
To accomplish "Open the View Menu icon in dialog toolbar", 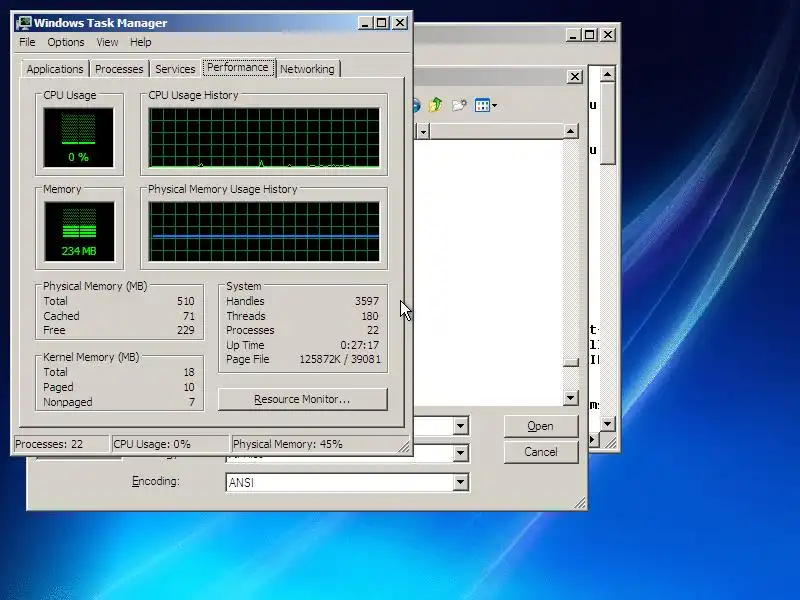I will click(485, 105).
